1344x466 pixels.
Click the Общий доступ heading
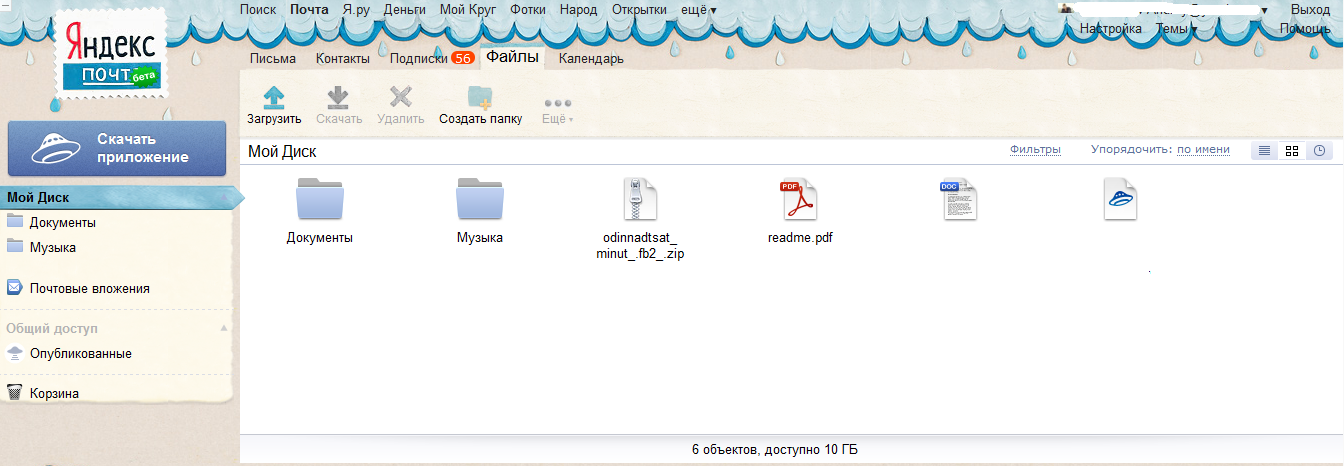pos(52,328)
